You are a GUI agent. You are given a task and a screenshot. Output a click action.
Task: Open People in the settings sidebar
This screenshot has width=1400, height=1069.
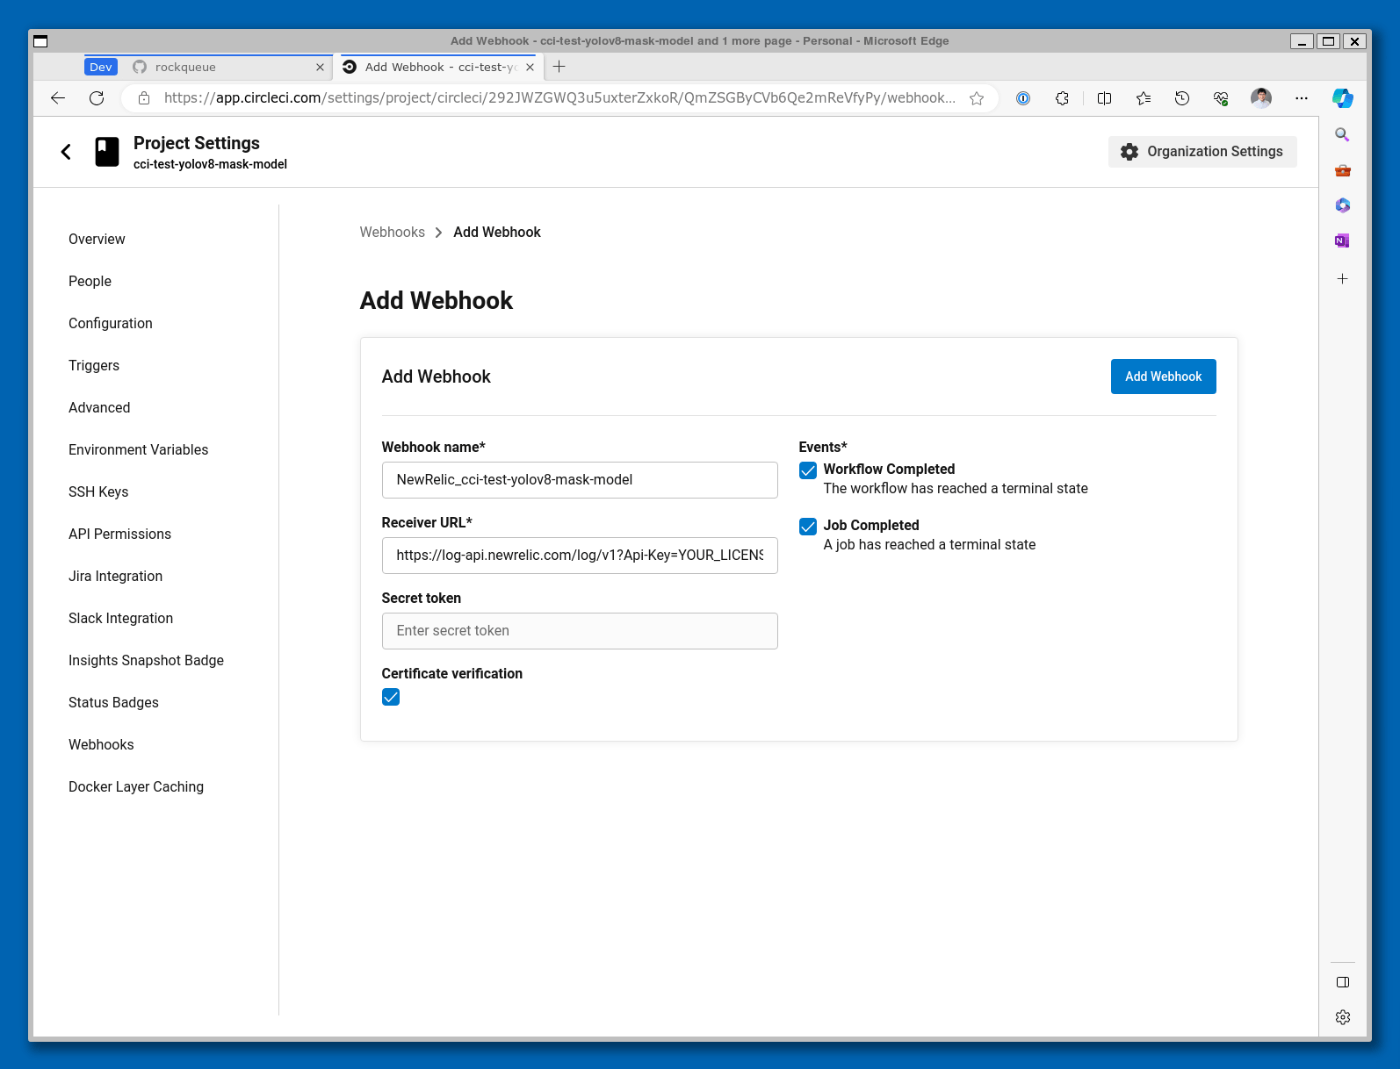coord(90,281)
